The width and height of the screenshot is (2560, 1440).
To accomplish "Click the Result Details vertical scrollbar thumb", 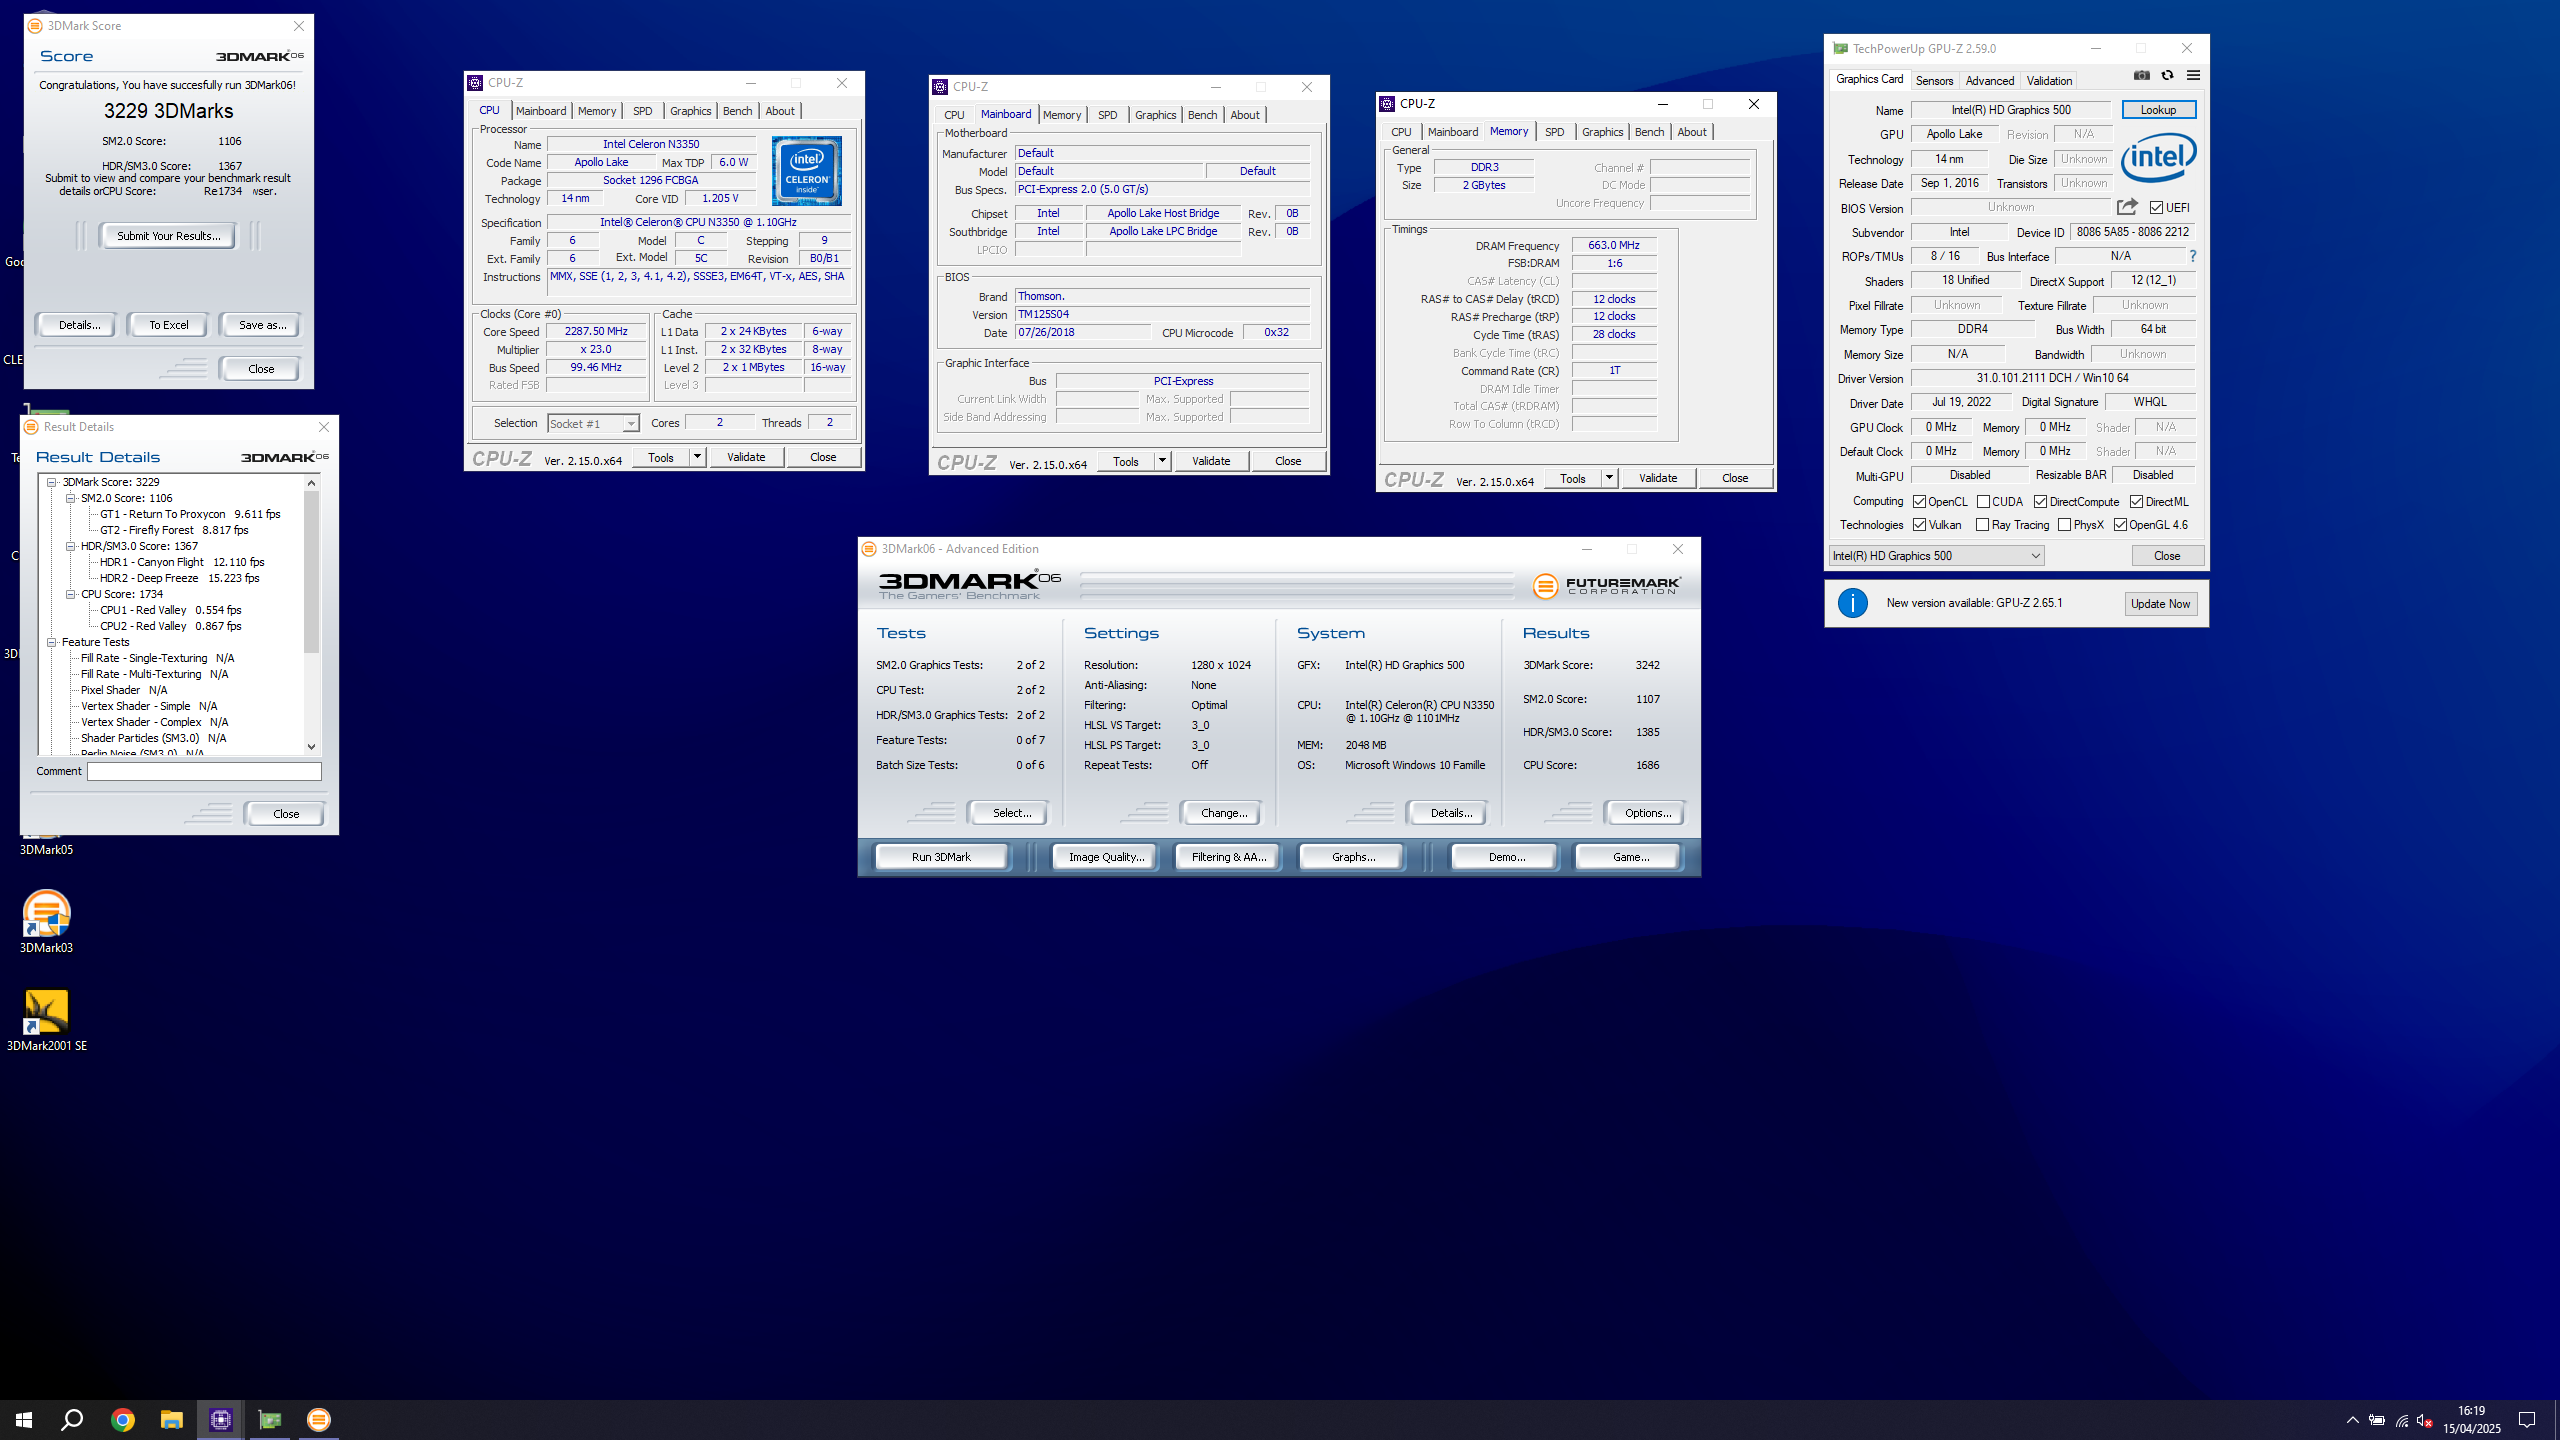I will click(311, 572).
